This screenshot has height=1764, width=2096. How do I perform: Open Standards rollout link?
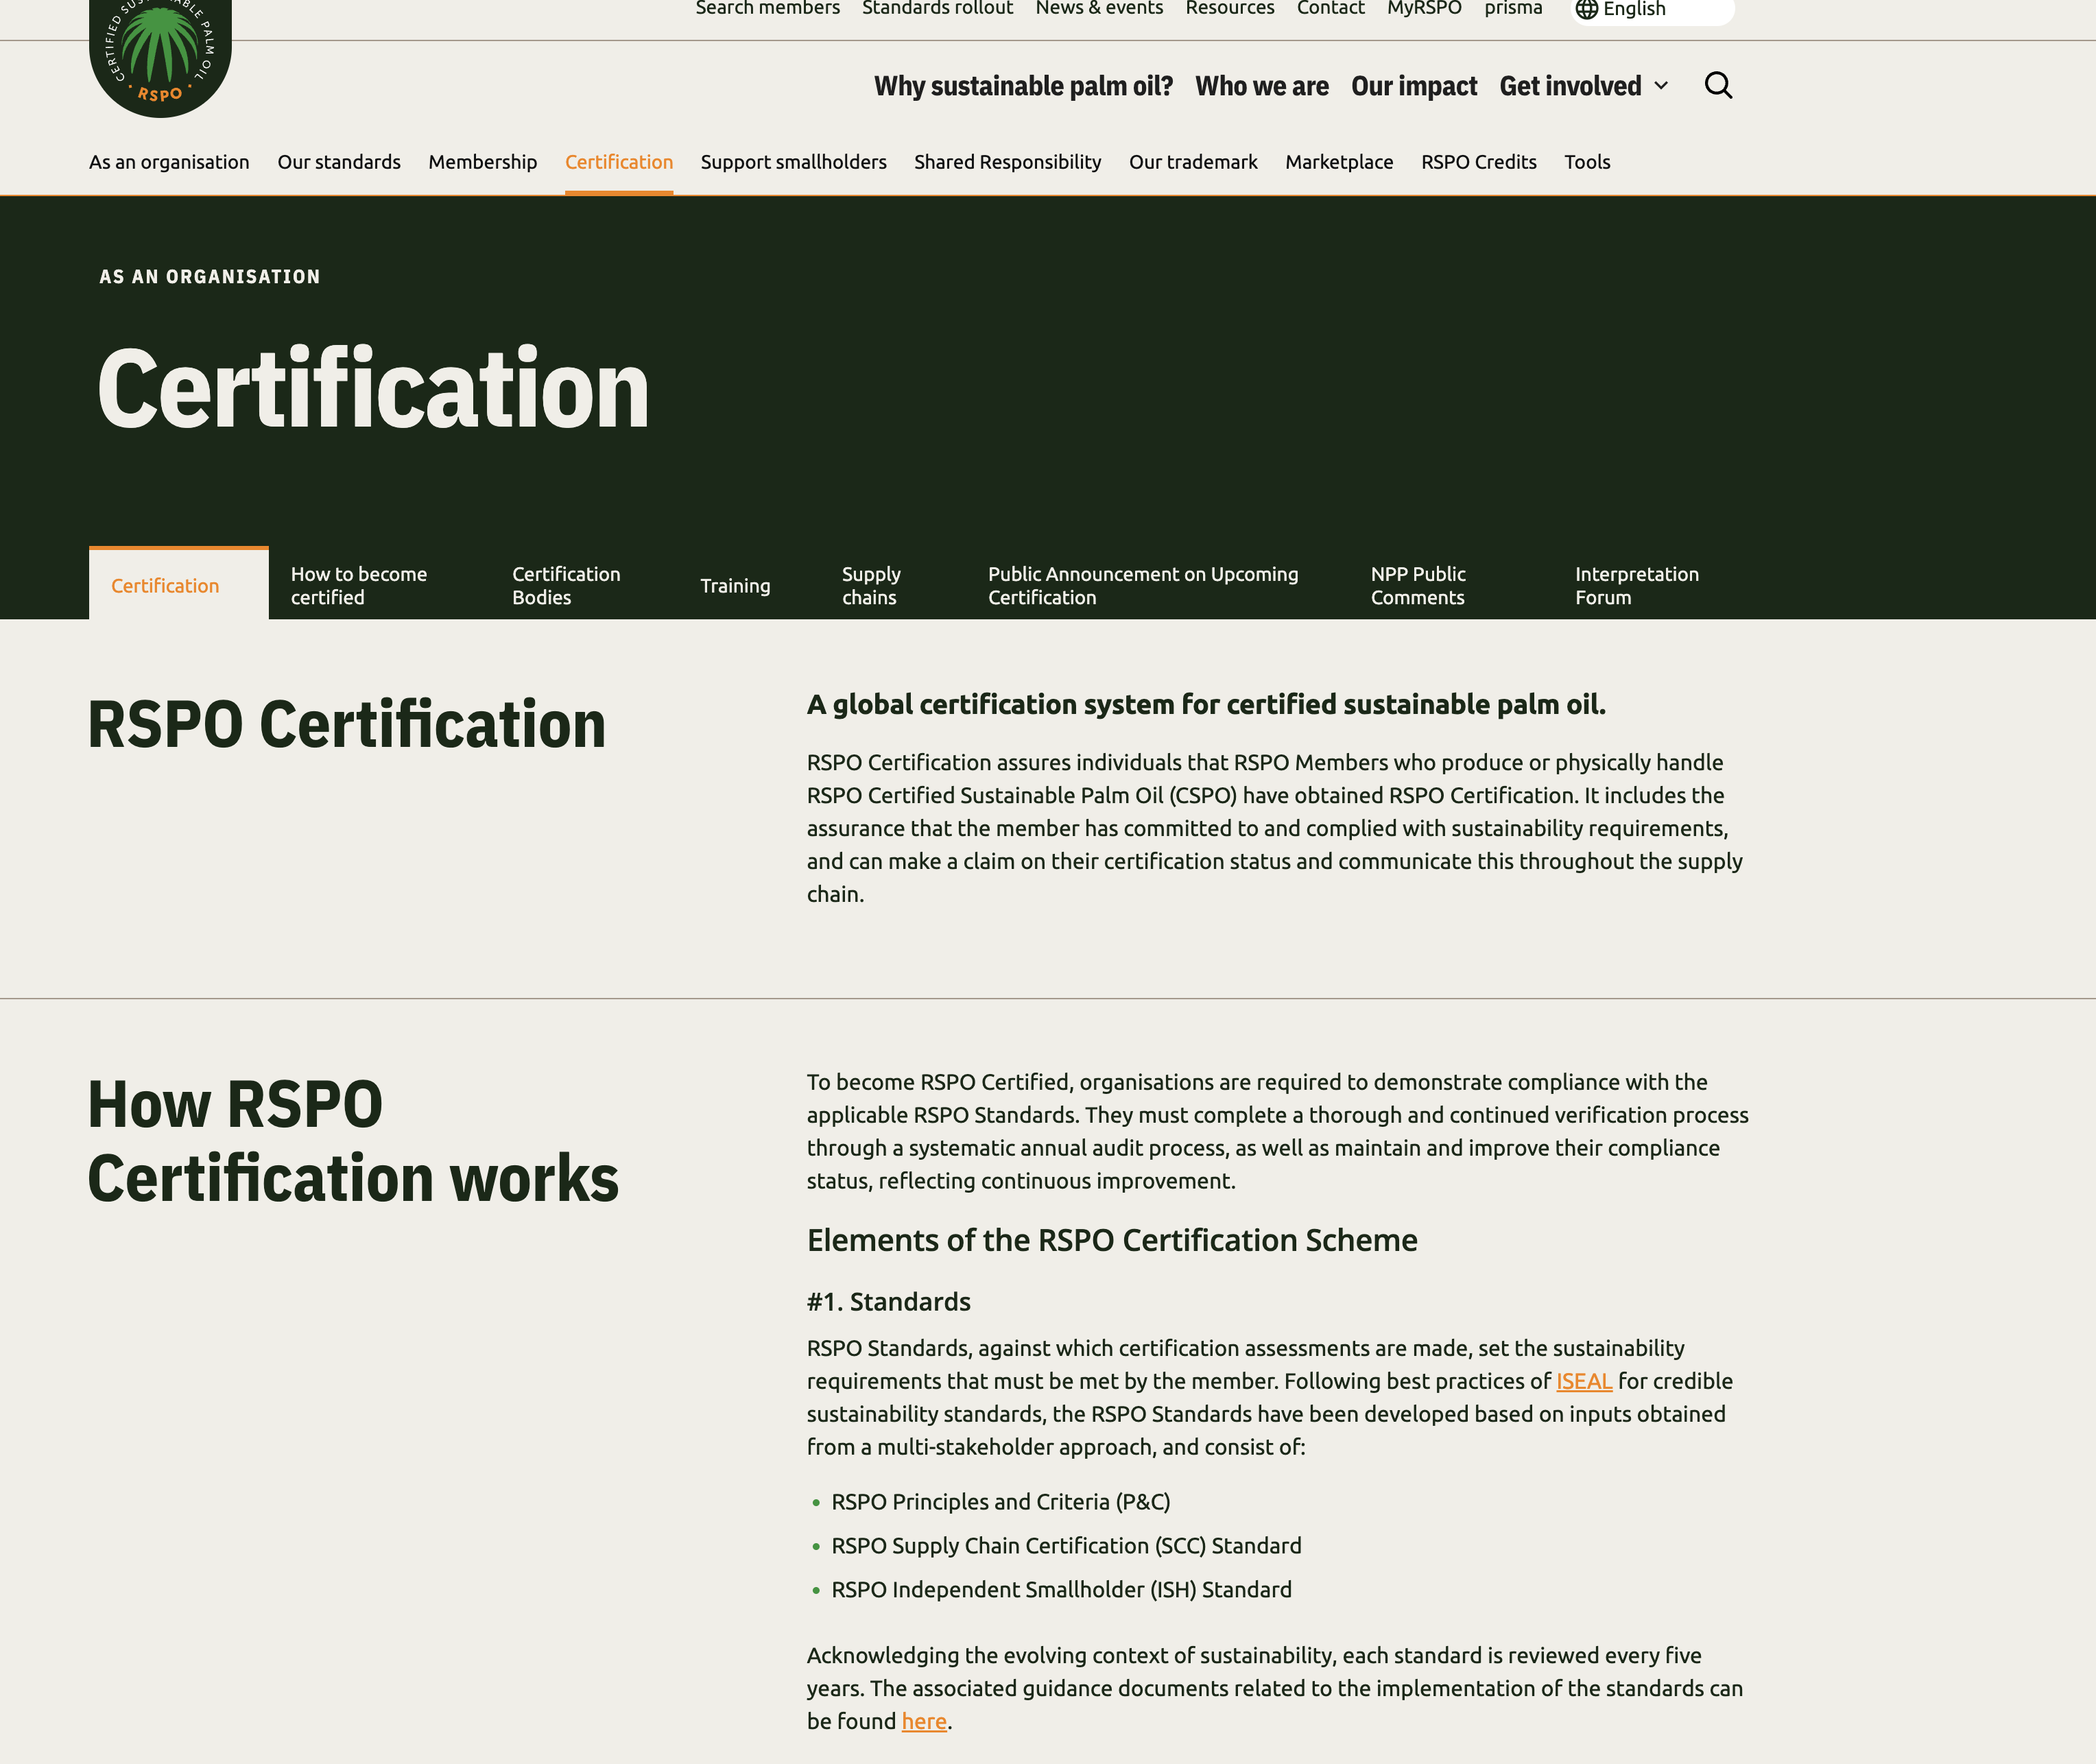click(x=937, y=9)
